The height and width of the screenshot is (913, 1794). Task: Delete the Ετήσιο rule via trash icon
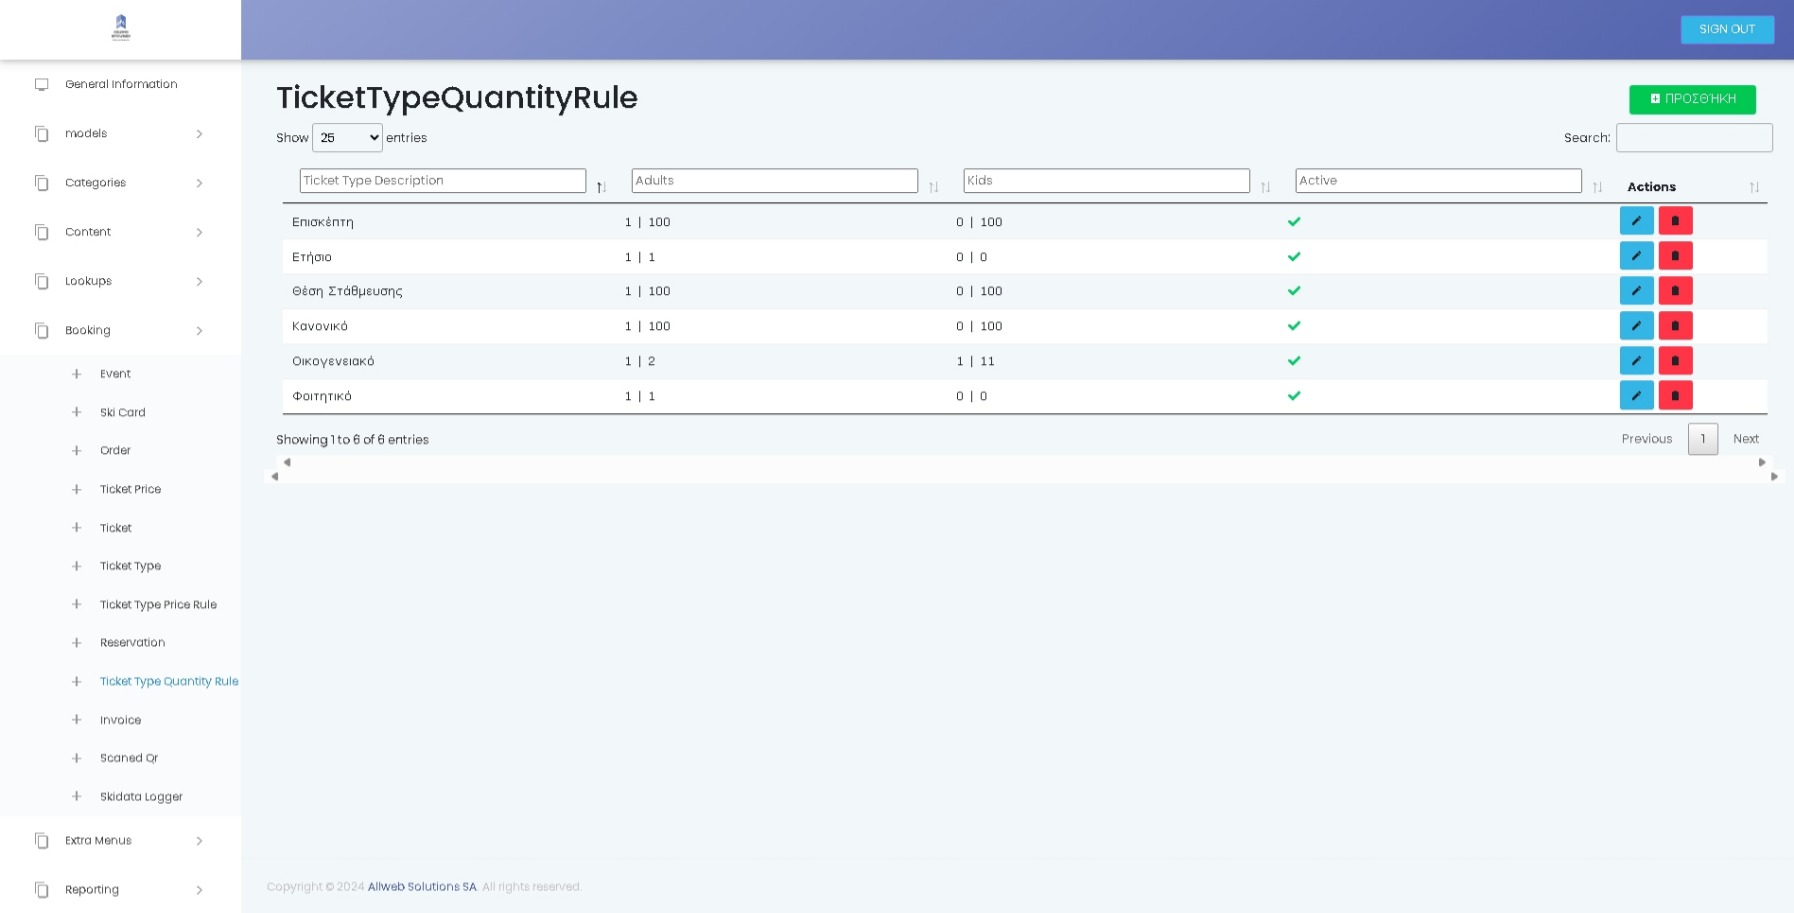(1675, 256)
